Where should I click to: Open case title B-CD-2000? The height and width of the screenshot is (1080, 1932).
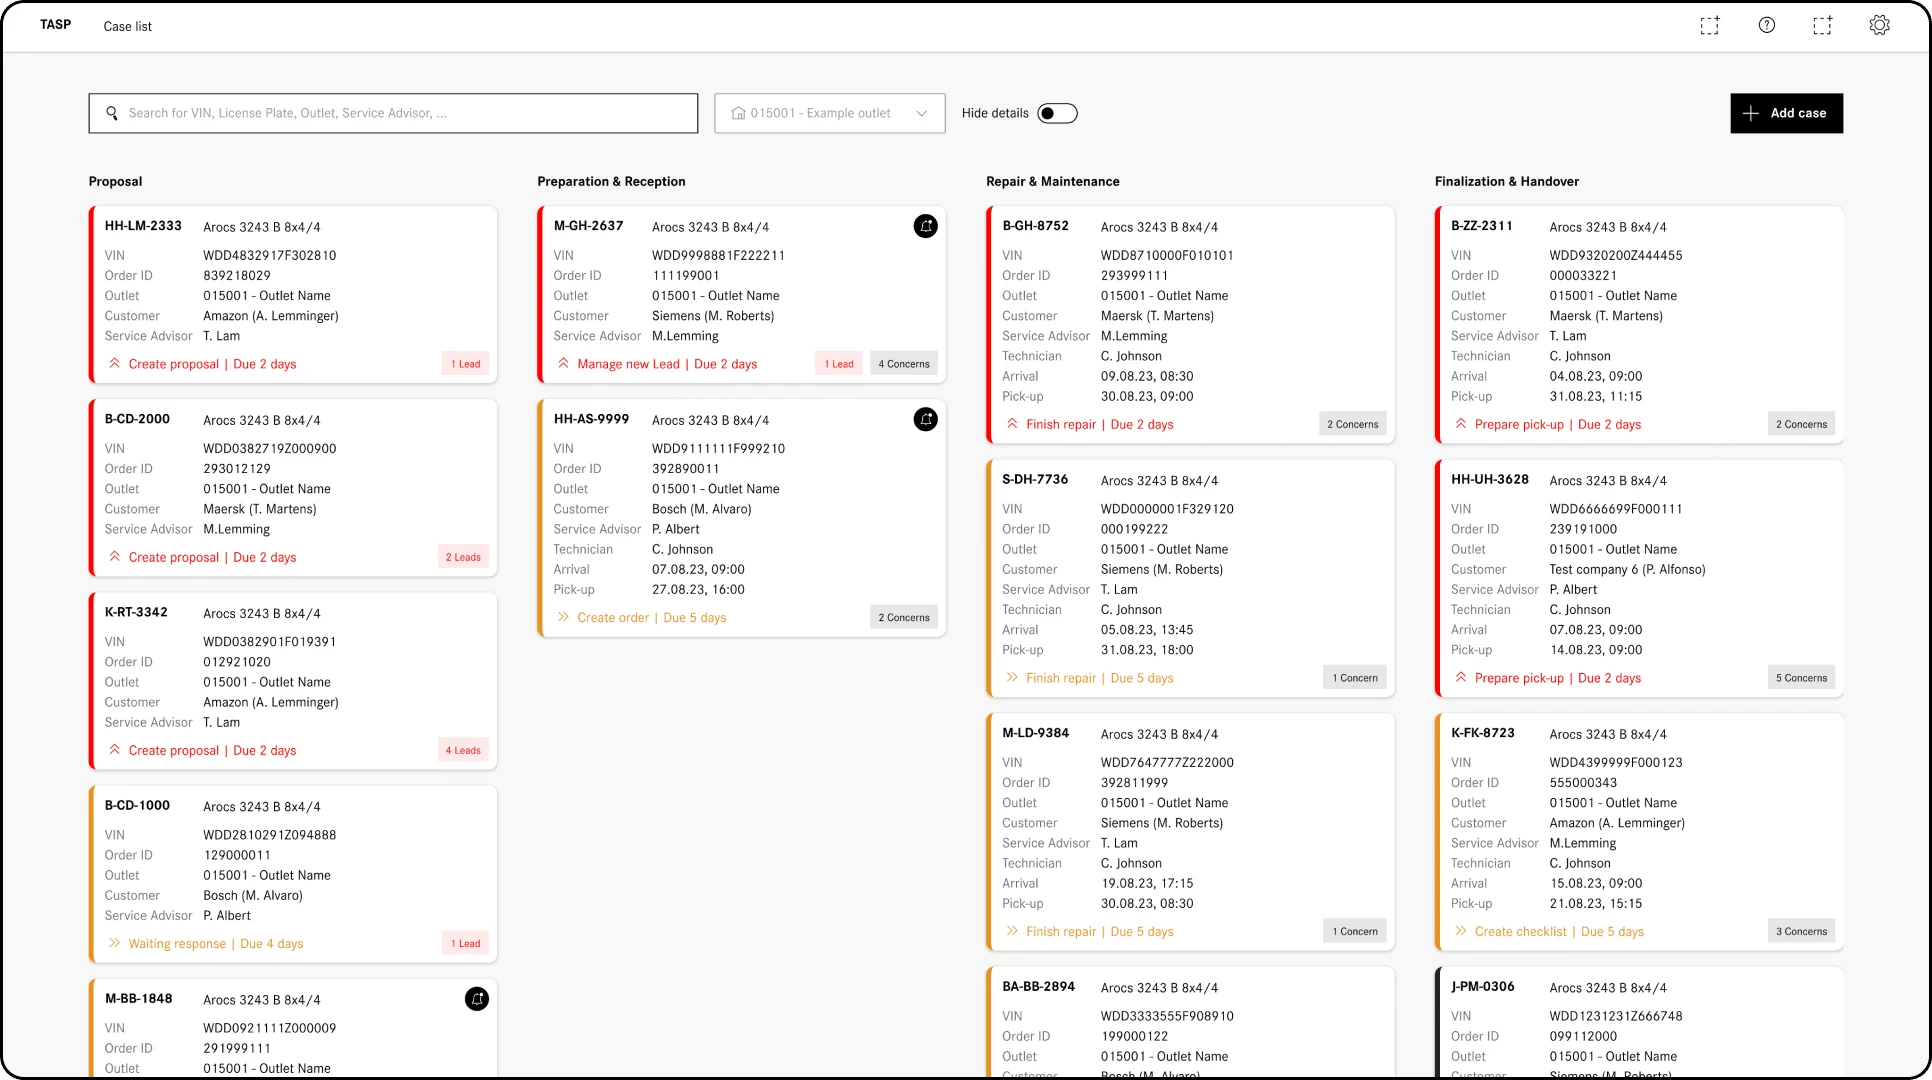click(x=137, y=419)
